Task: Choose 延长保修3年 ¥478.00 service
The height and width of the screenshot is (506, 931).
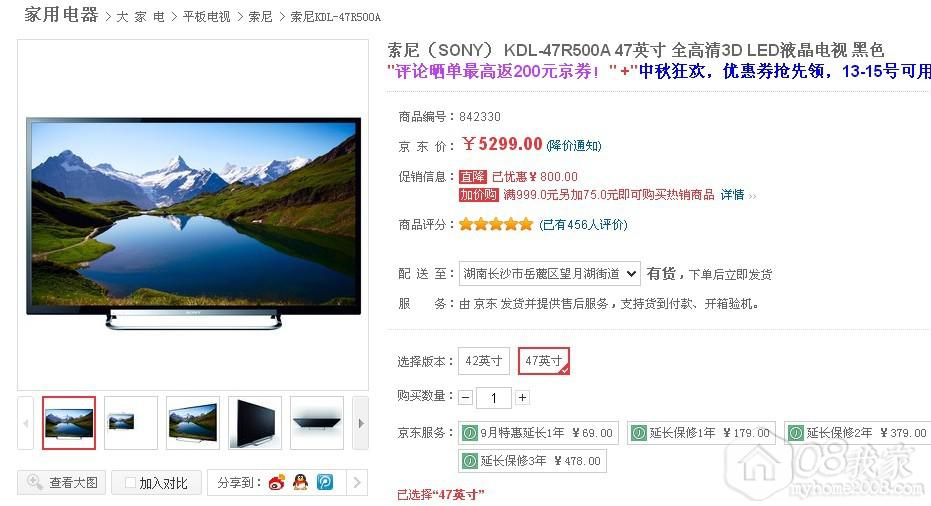Action: click(533, 461)
